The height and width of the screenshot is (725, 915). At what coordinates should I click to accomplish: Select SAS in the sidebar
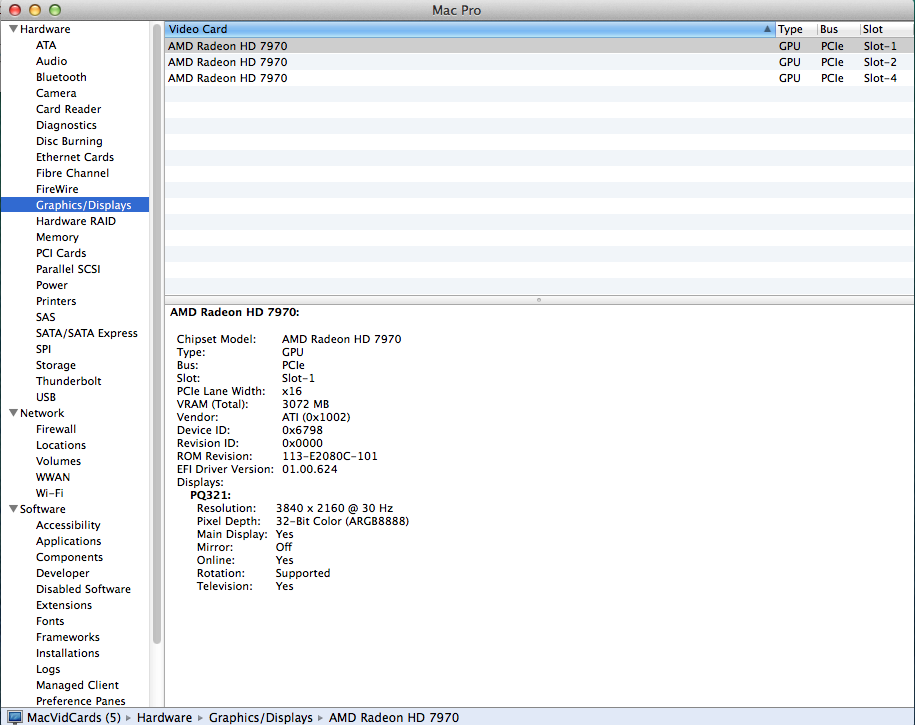[46, 317]
